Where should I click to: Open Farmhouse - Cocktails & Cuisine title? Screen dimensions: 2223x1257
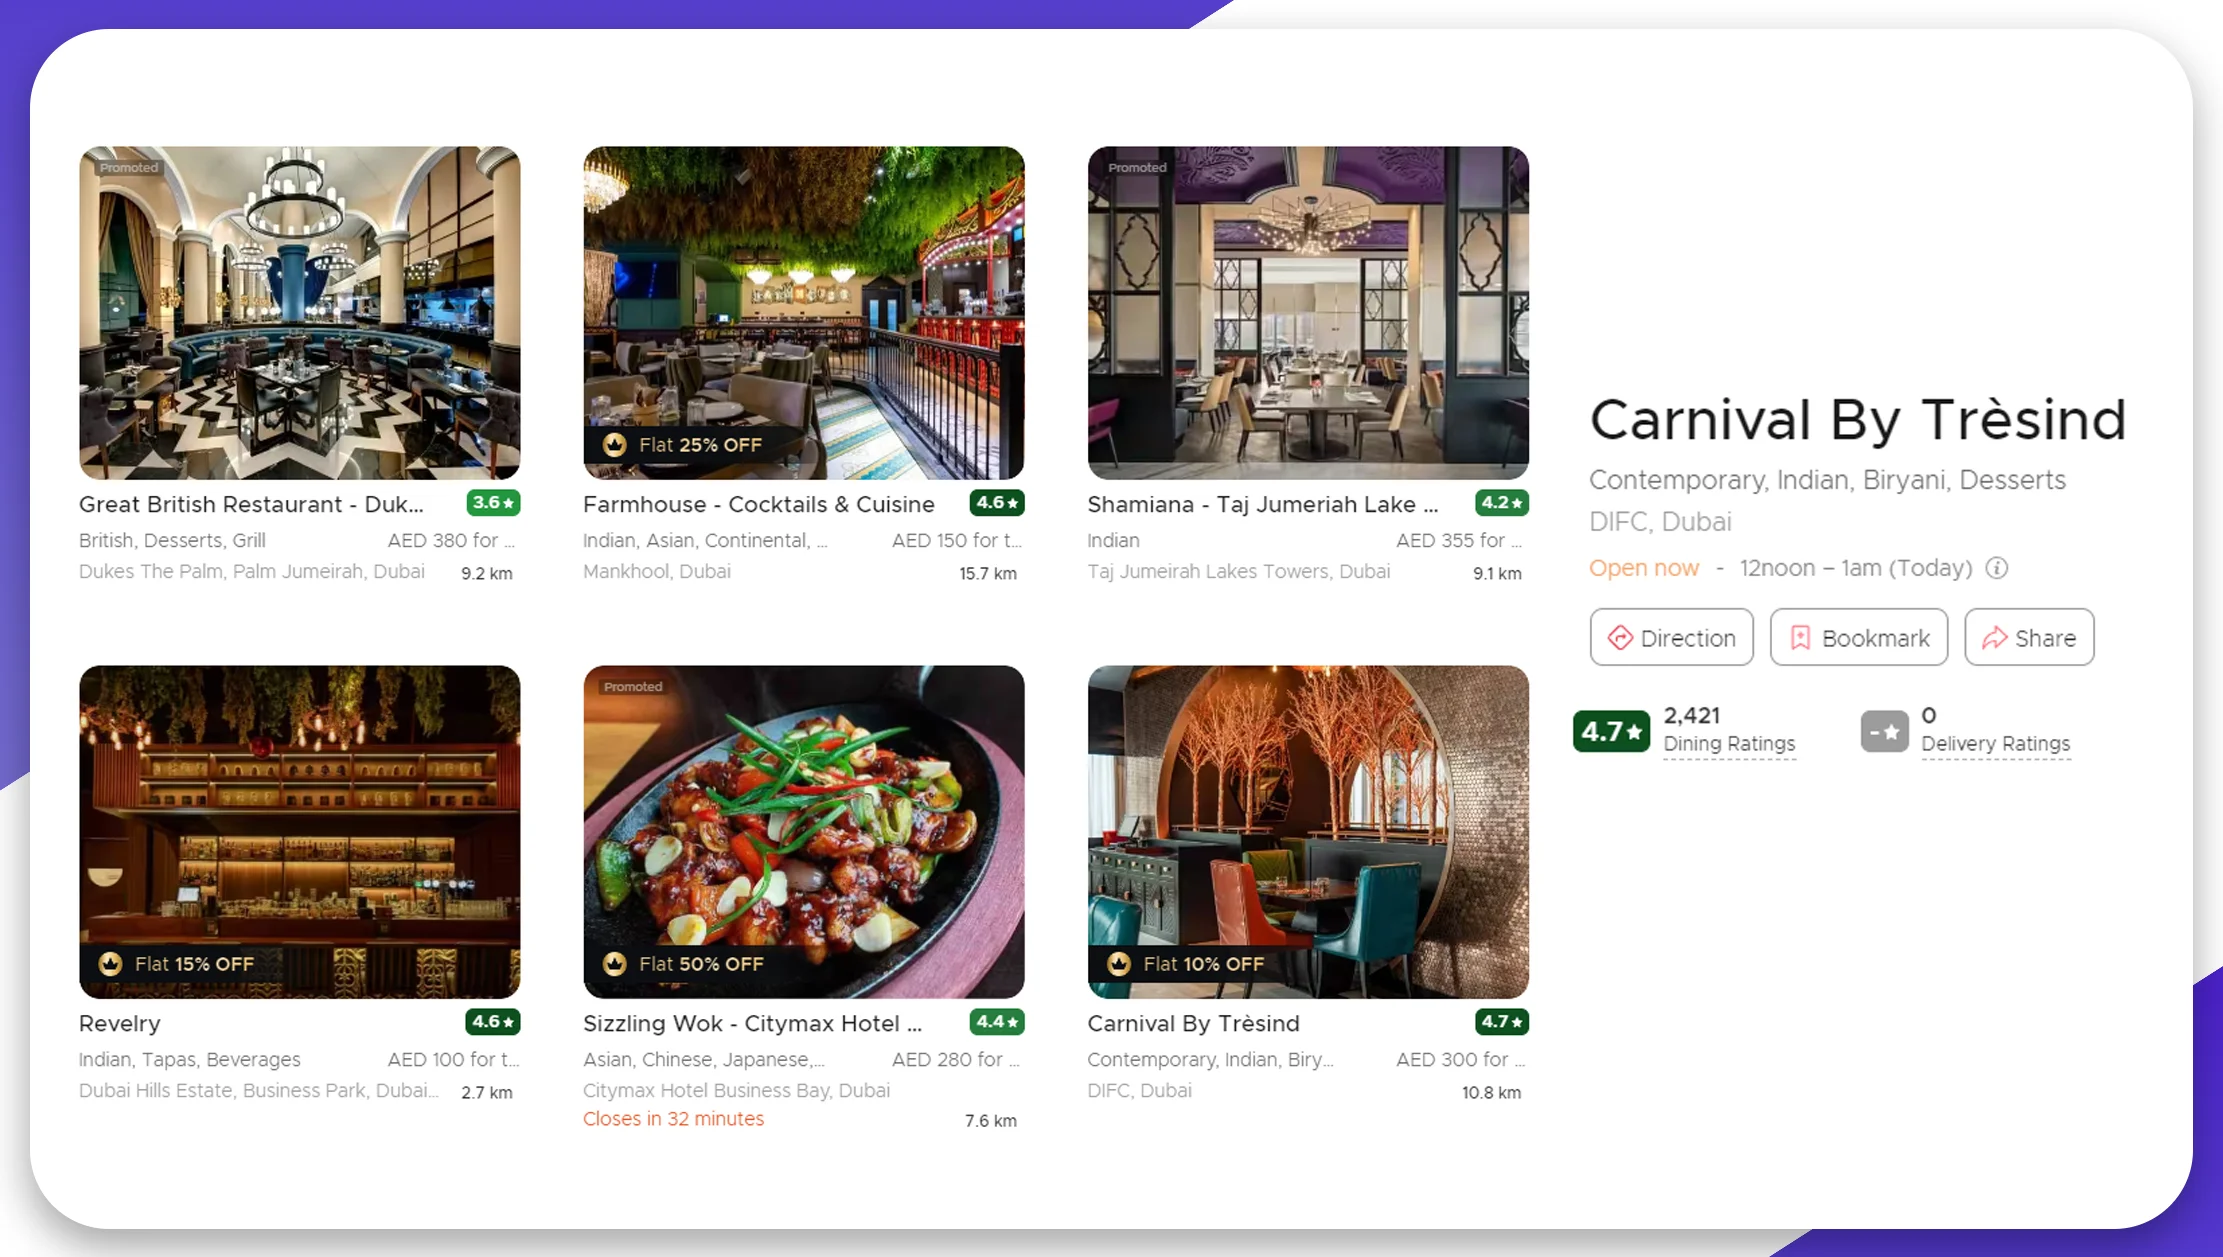[759, 504]
